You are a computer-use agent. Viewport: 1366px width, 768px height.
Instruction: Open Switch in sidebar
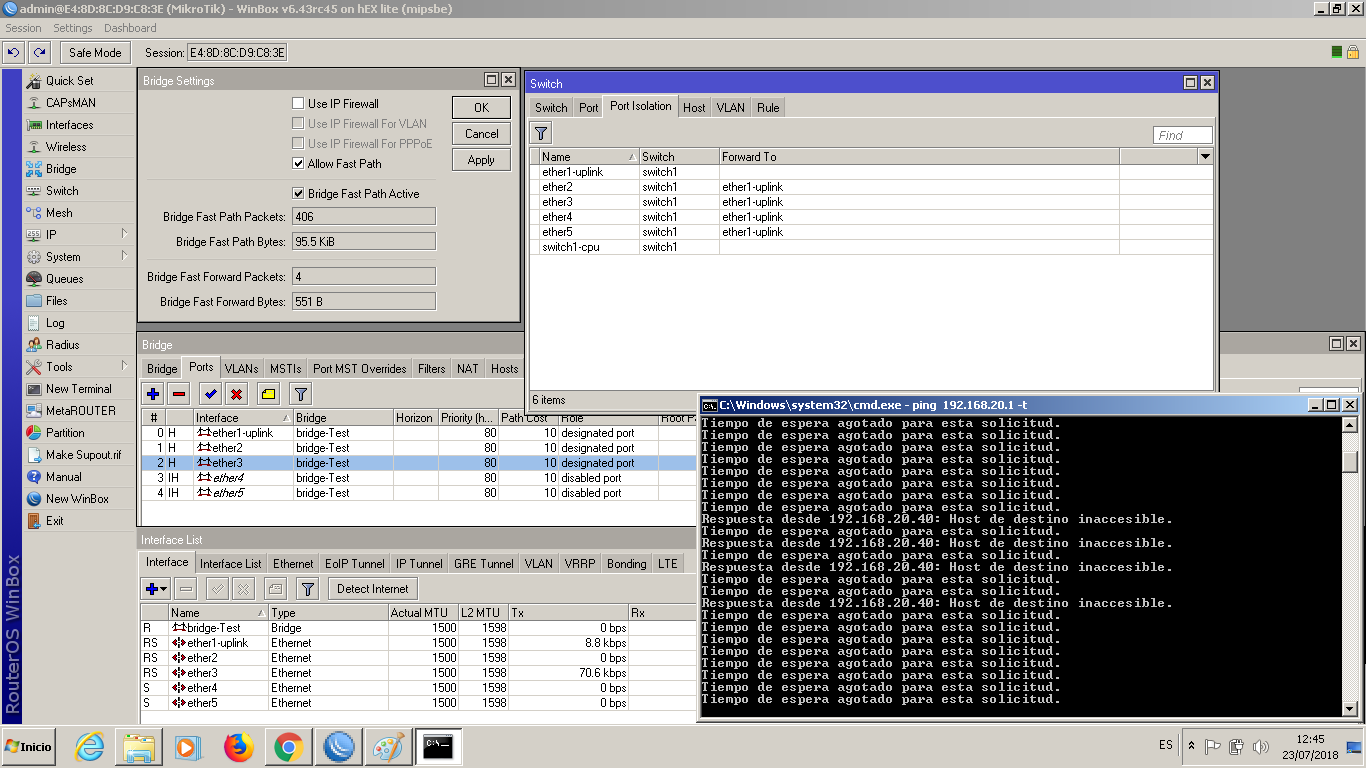(x=62, y=191)
